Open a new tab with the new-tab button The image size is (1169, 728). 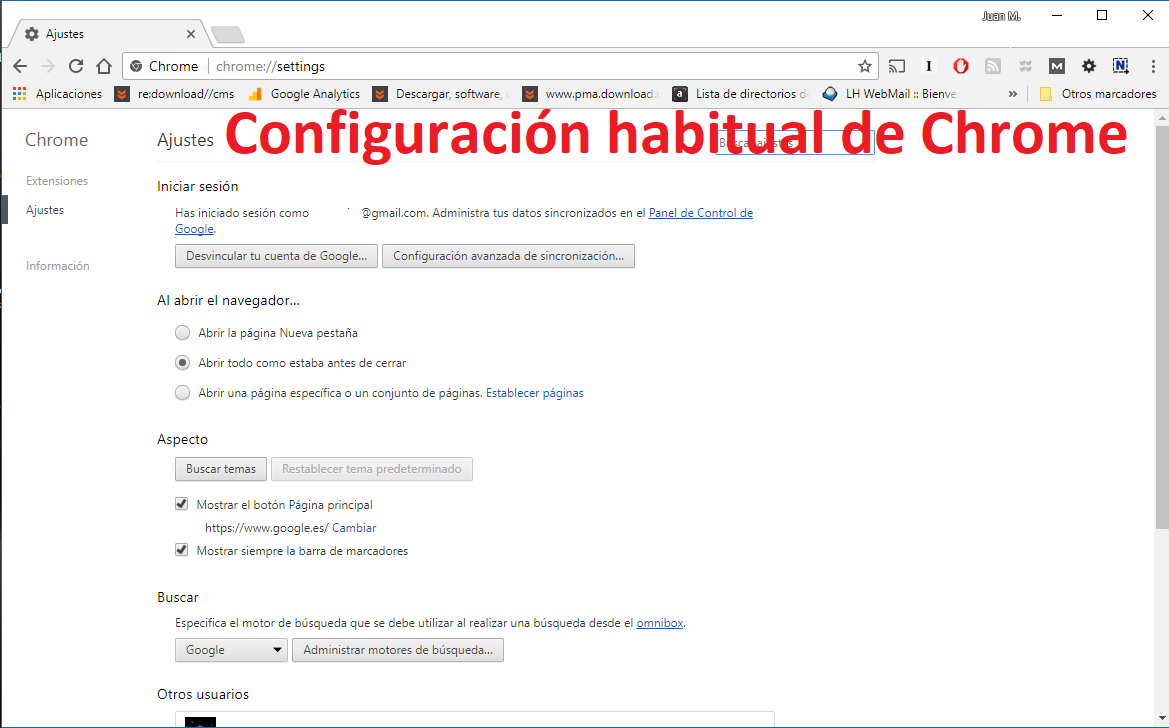point(227,34)
